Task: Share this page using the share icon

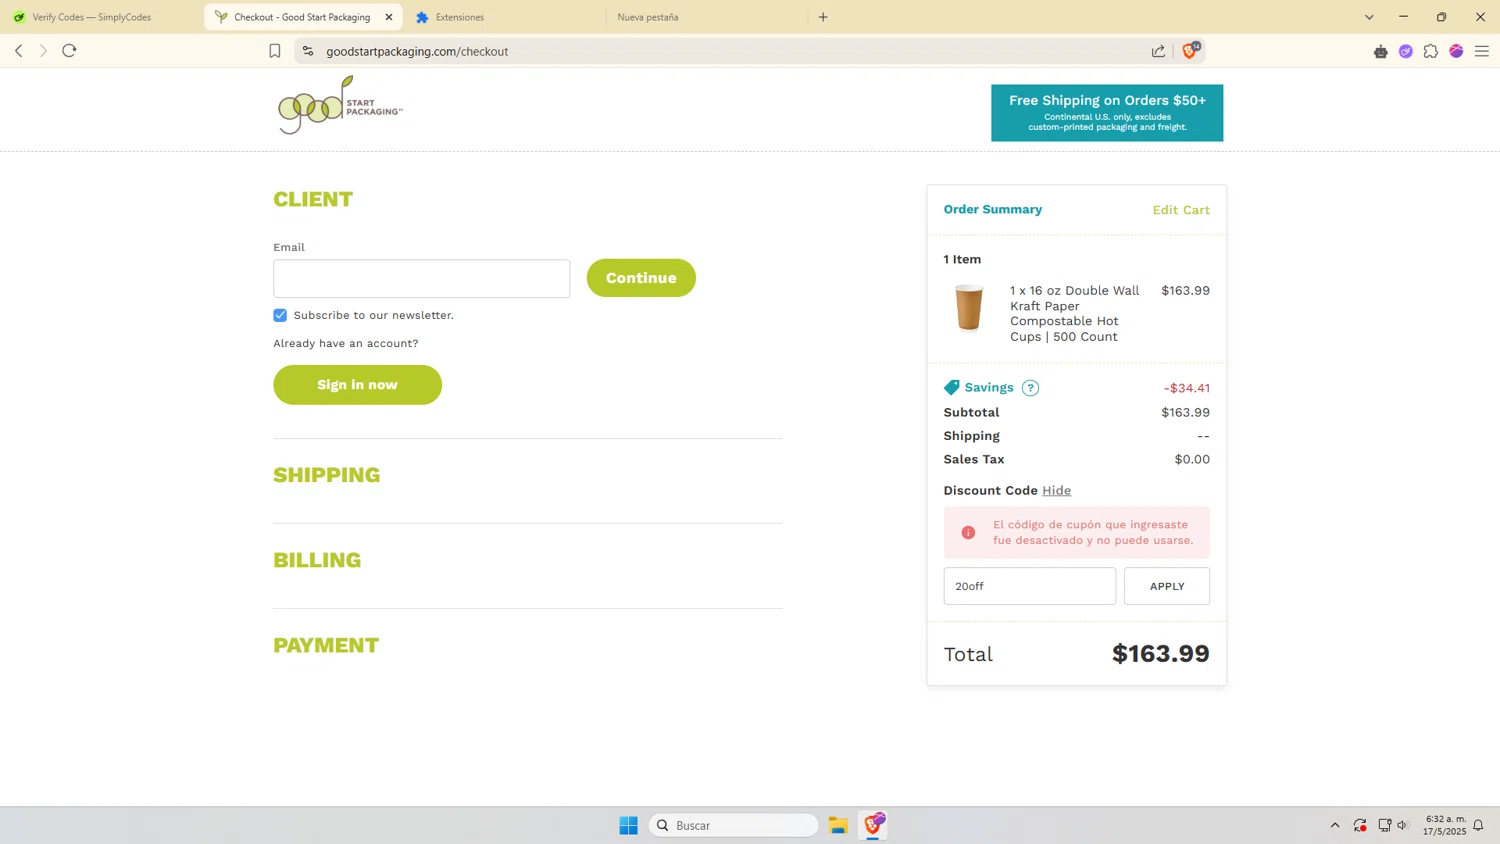Action: point(1158,51)
